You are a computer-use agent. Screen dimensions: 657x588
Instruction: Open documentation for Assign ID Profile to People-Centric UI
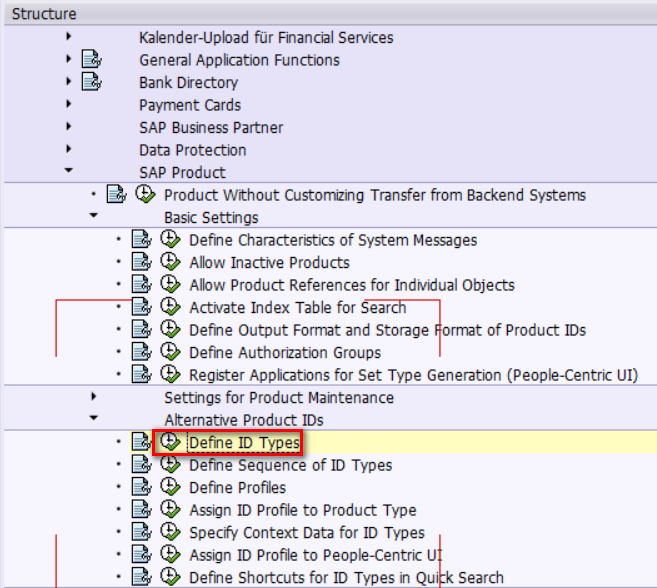(x=142, y=554)
